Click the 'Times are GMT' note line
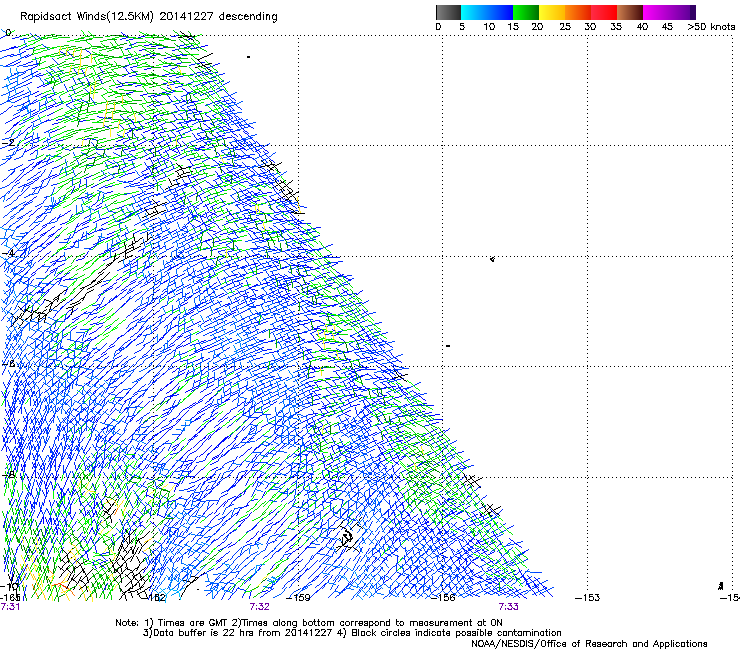Viewport: 740px width, 650px height. [309, 623]
